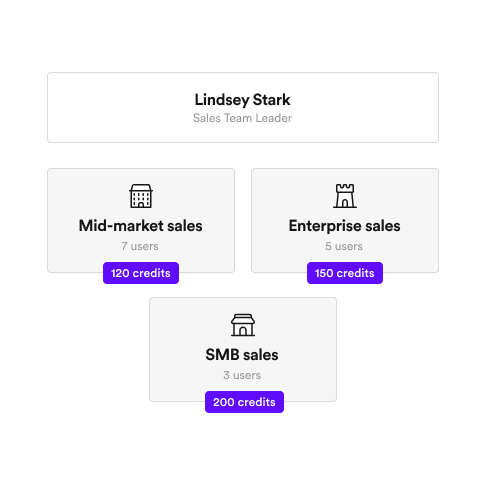Click the 5 users label
This screenshot has height=485, width=485.
click(344, 246)
